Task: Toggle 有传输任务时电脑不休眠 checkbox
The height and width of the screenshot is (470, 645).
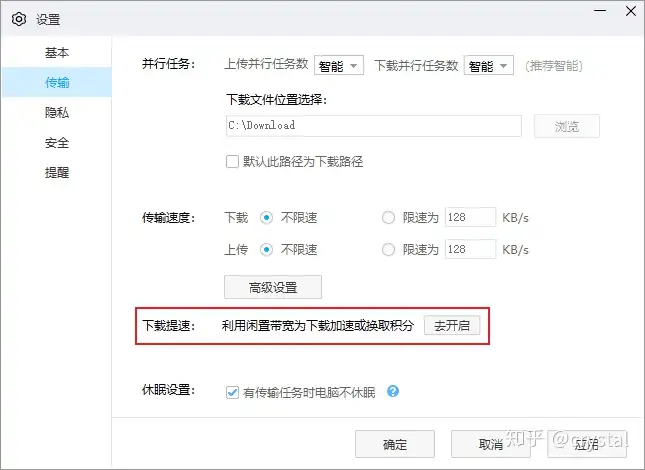Action: tap(232, 392)
